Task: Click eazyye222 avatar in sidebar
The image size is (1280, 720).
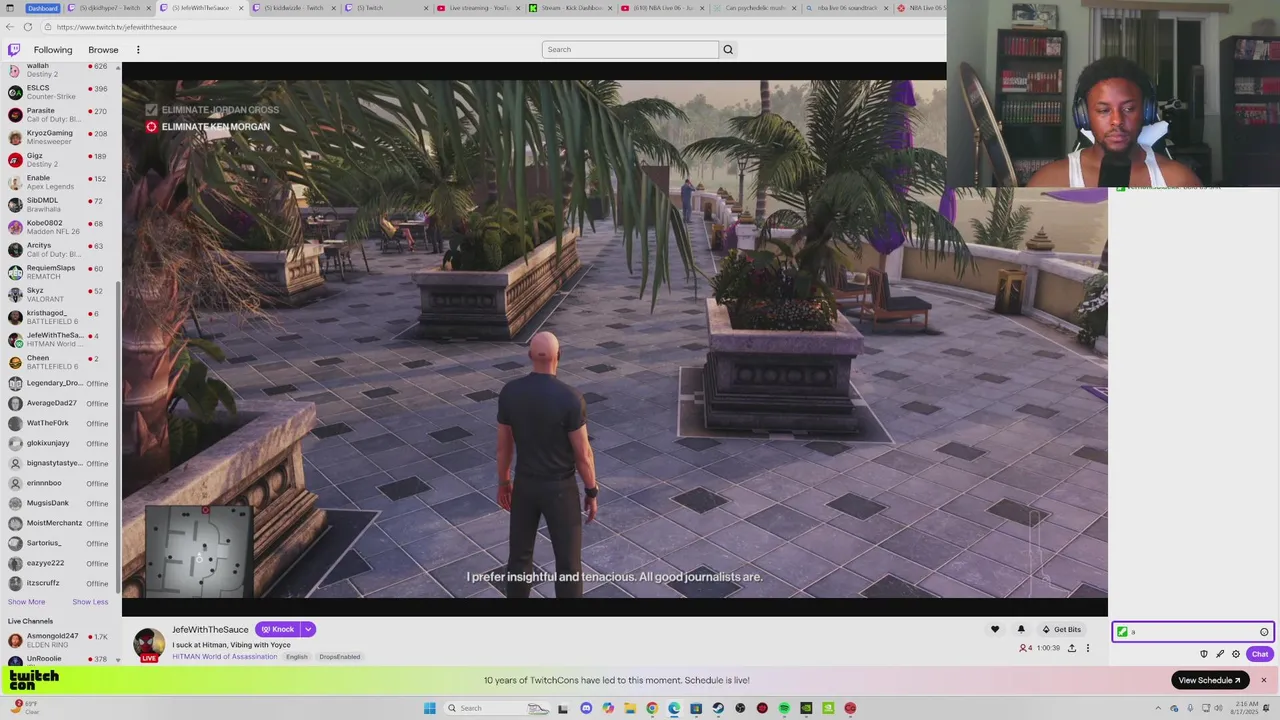Action: [x=15, y=563]
